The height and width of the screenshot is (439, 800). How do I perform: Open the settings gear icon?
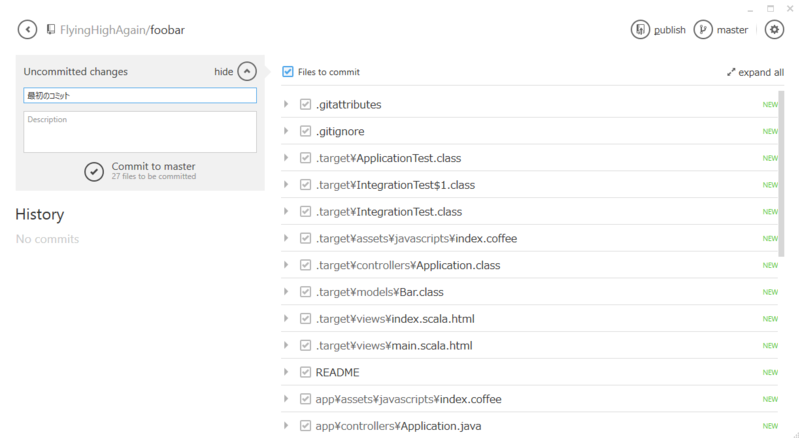click(774, 30)
